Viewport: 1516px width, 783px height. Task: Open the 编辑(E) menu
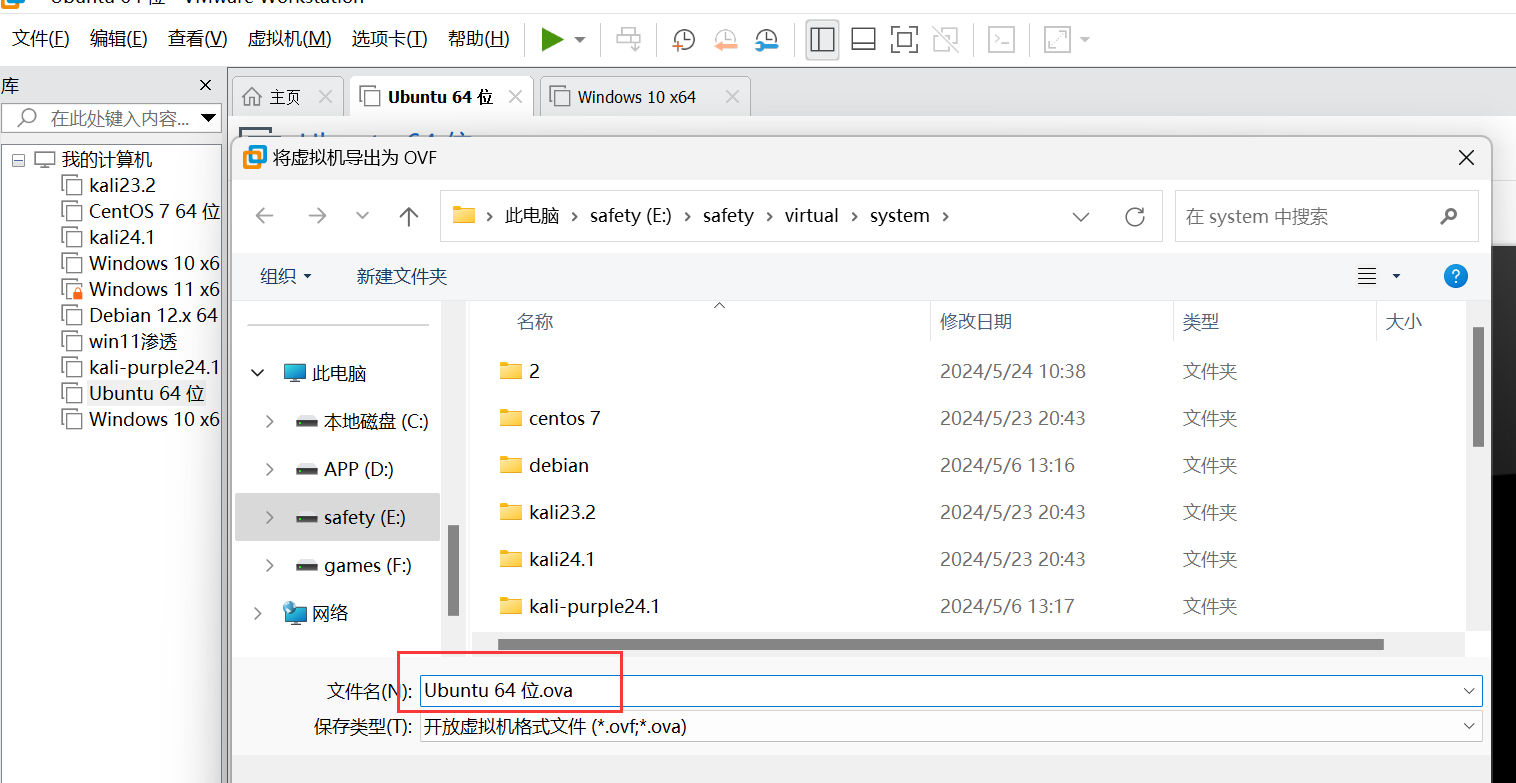[x=119, y=39]
